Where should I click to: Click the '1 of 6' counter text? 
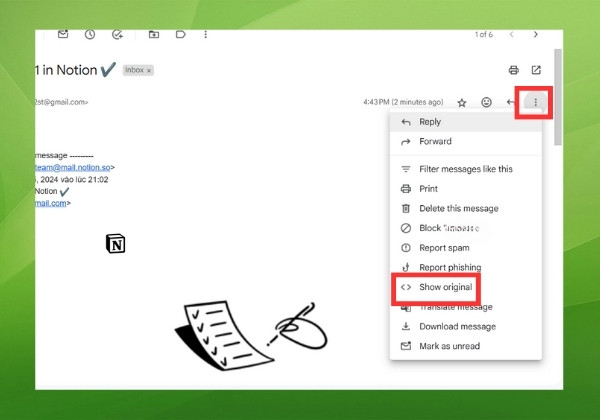click(x=484, y=34)
